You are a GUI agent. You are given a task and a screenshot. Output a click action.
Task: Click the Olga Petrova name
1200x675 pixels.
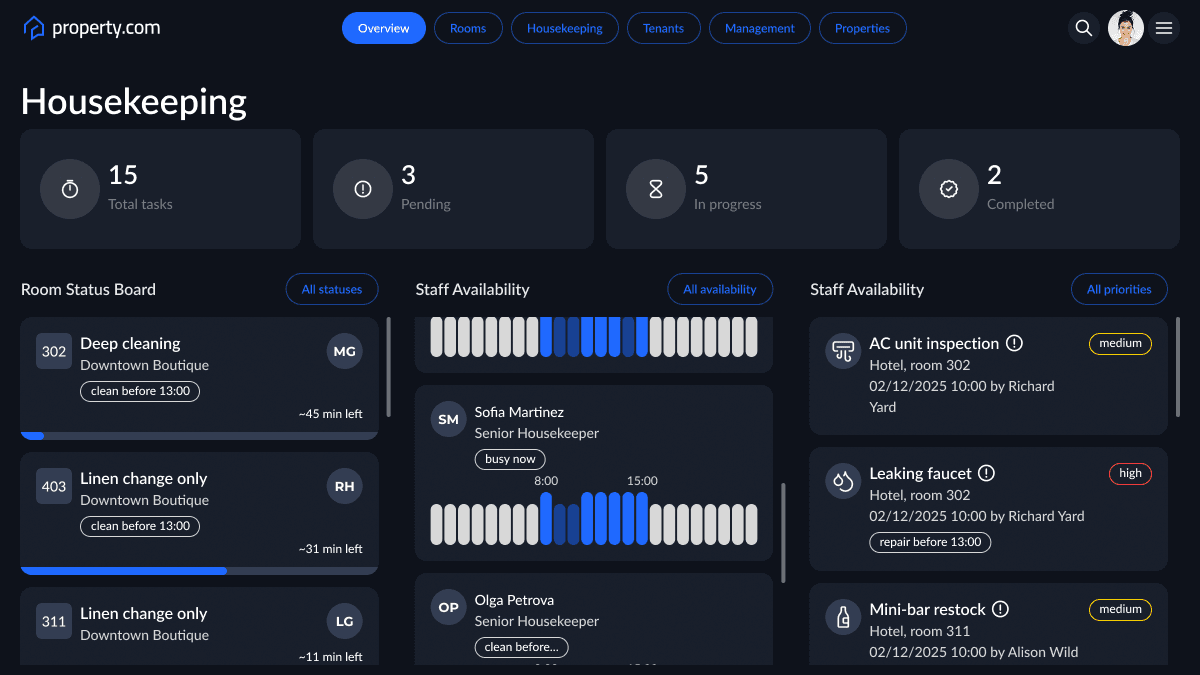pos(514,600)
